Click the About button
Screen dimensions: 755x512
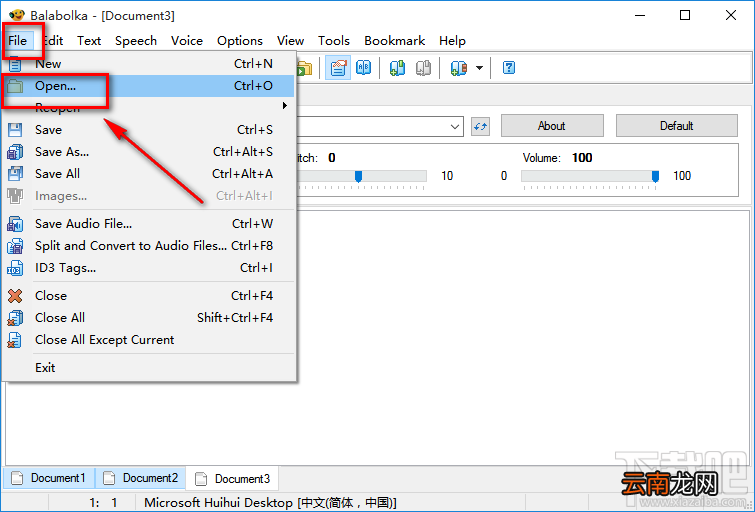[552, 126]
